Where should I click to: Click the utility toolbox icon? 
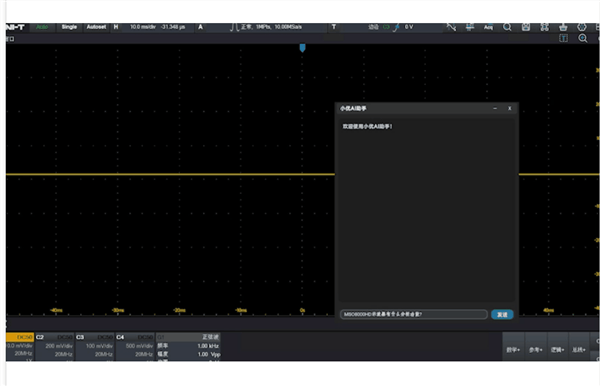(x=563, y=27)
